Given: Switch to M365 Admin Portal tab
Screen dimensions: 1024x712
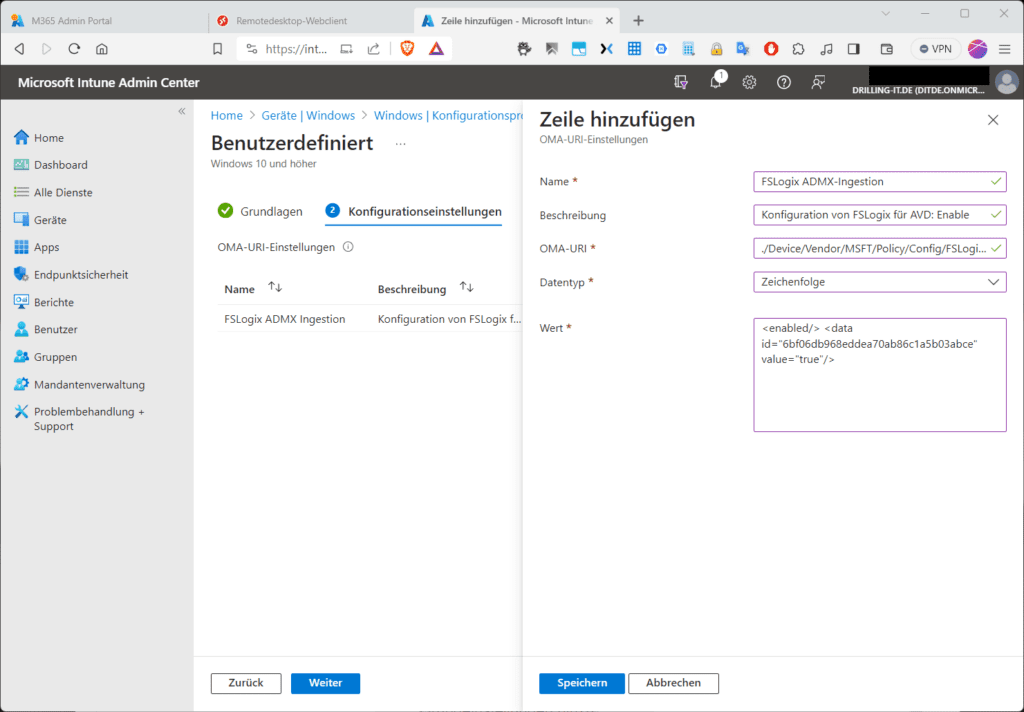Looking at the screenshot, I should click(104, 21).
